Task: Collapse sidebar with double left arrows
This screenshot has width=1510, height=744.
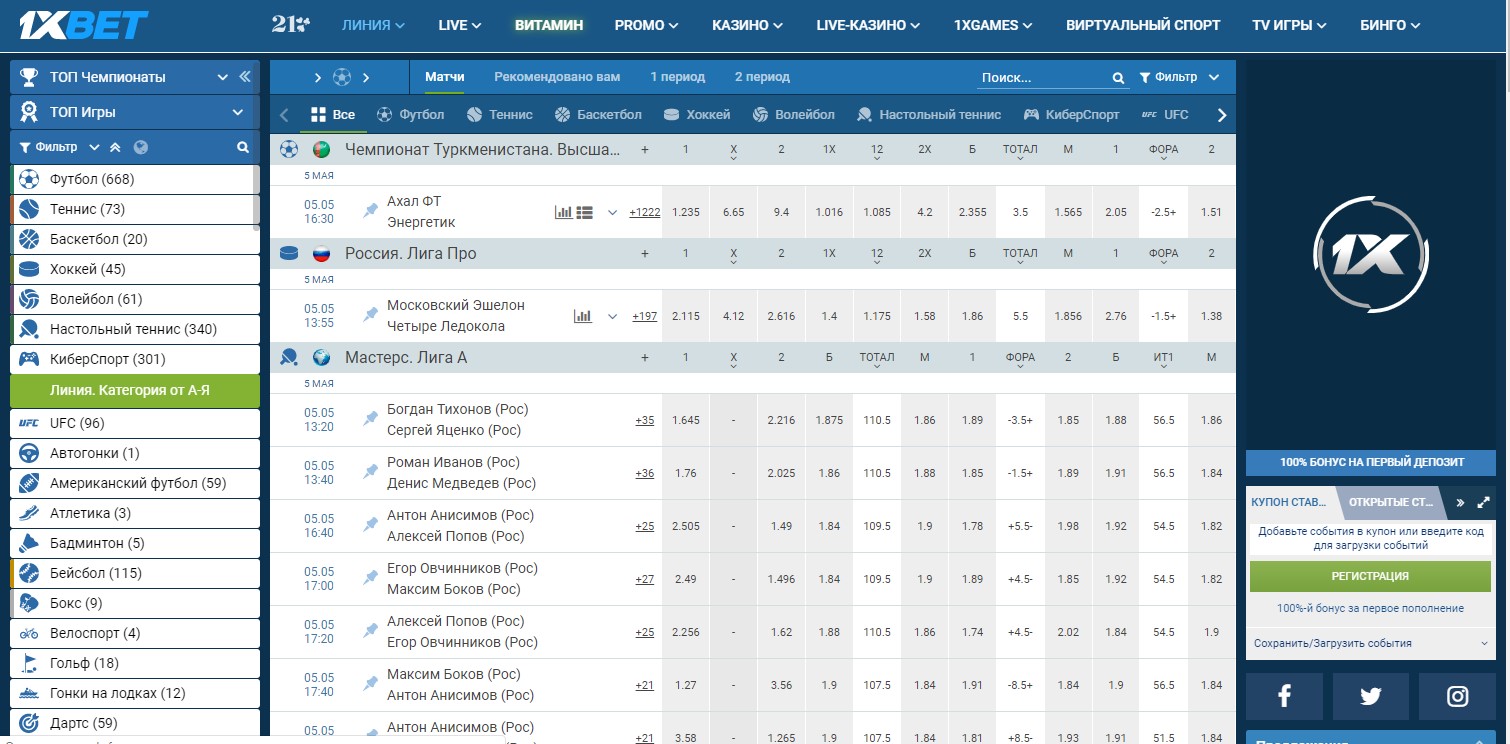Action: [x=245, y=77]
